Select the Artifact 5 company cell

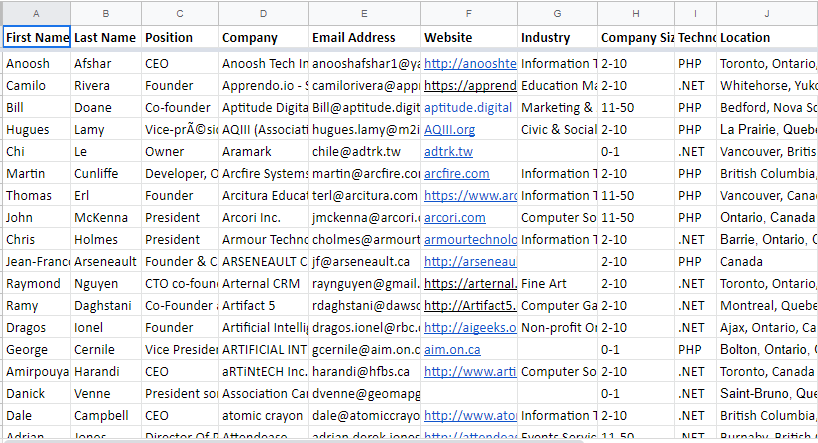click(x=263, y=306)
